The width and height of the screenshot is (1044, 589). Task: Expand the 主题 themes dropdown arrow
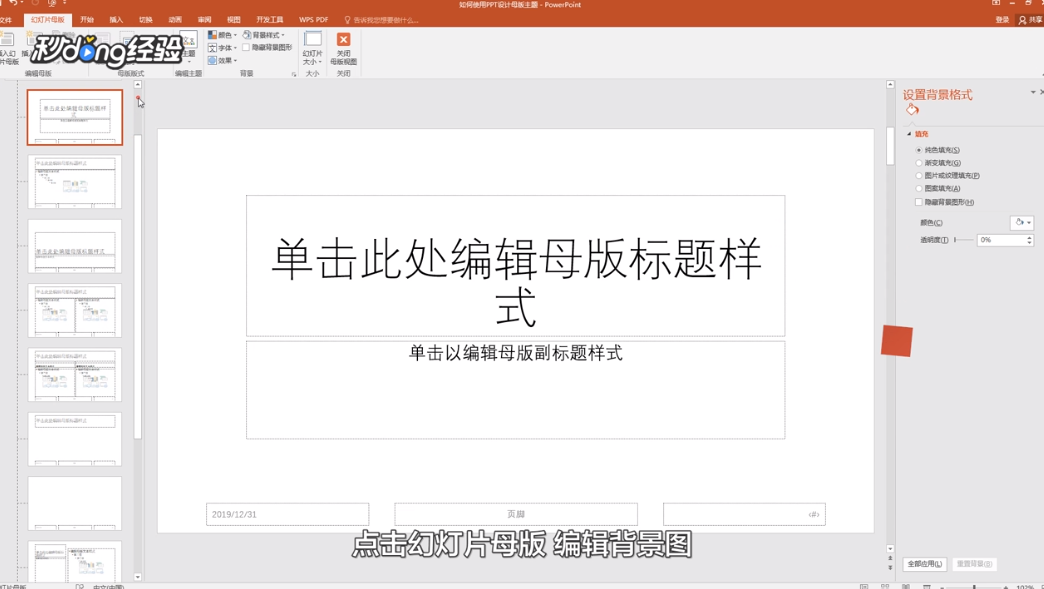coord(188,62)
